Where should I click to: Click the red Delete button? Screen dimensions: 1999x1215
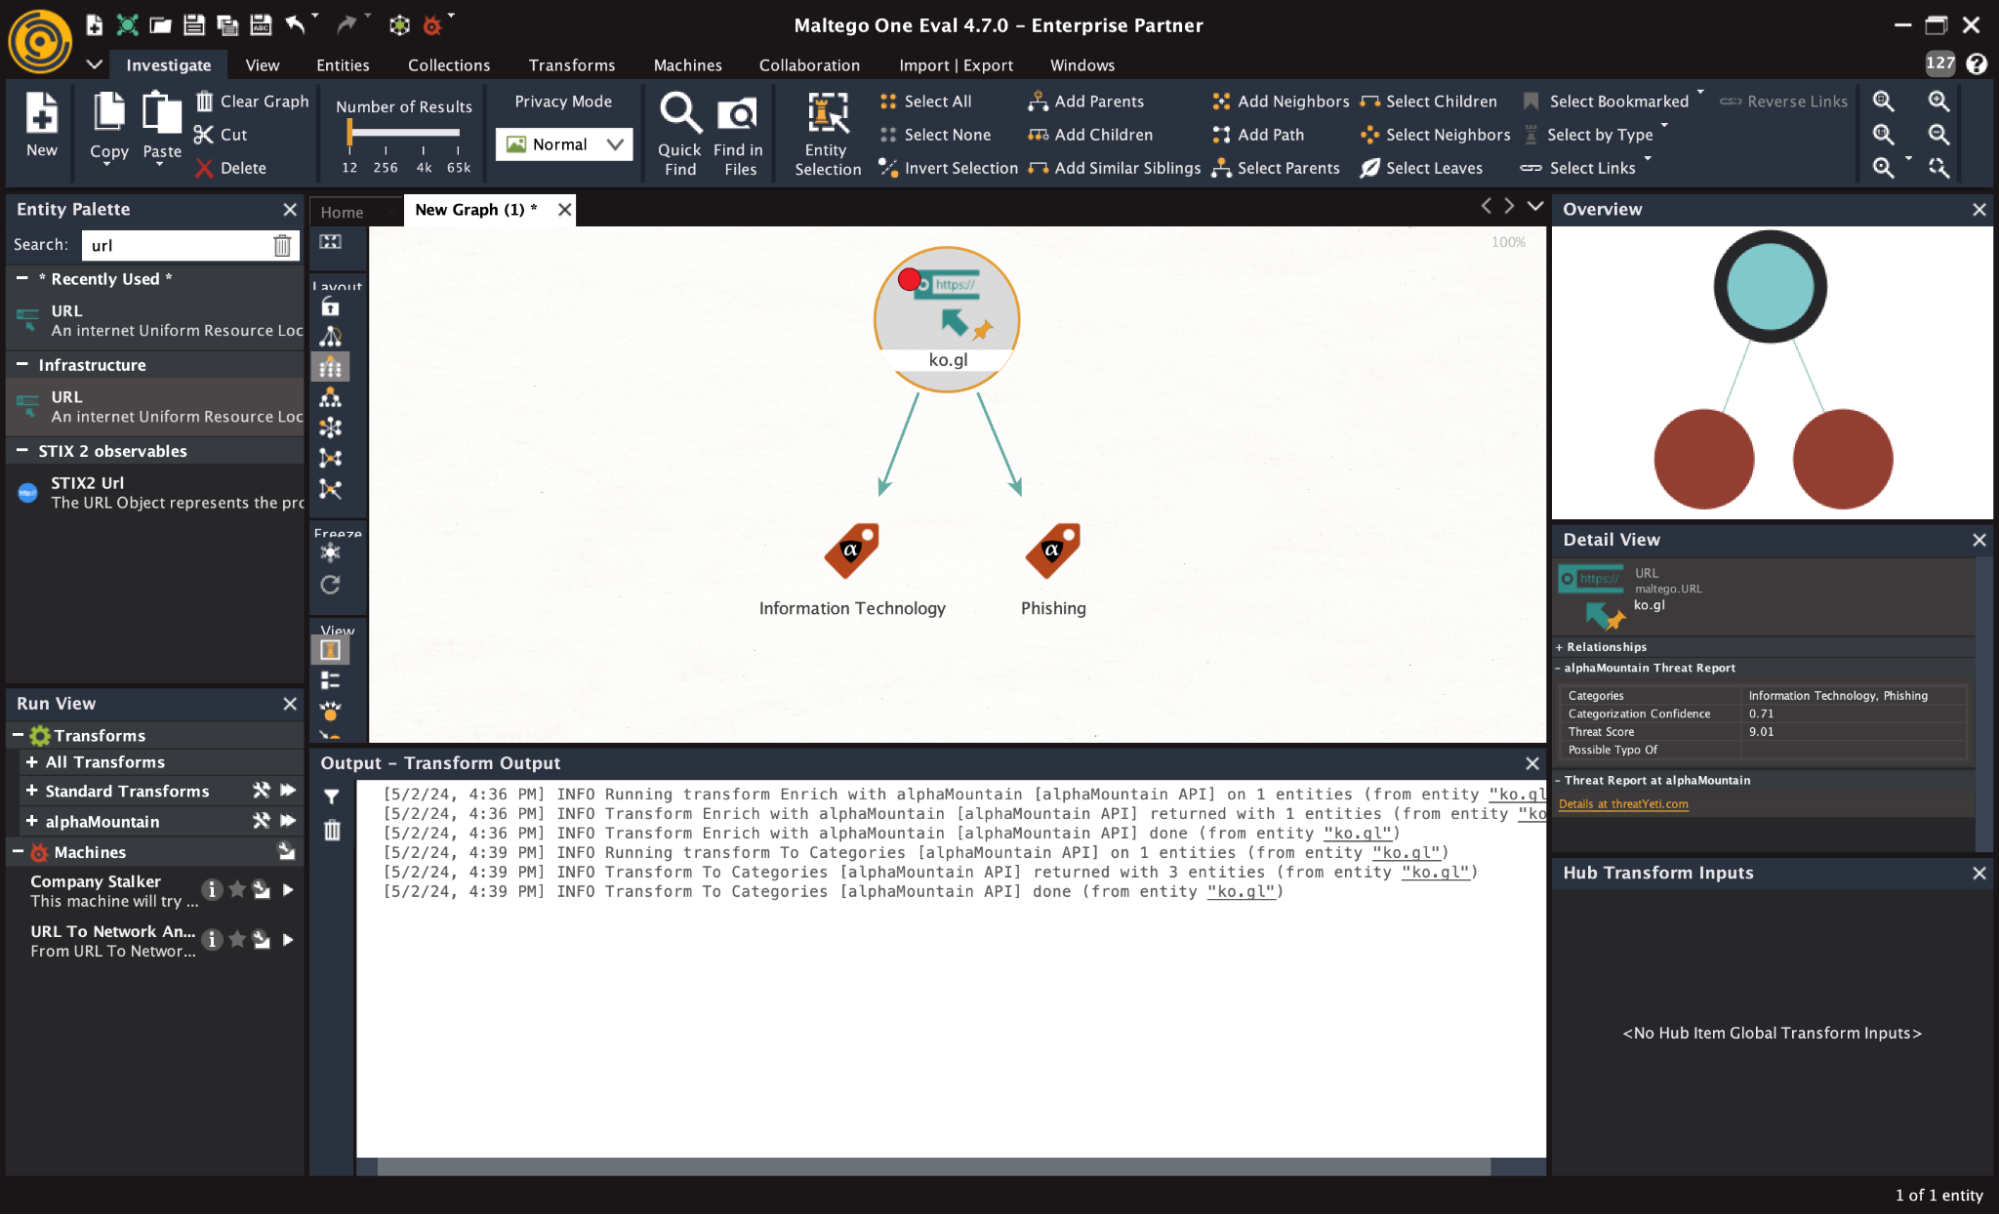point(230,168)
